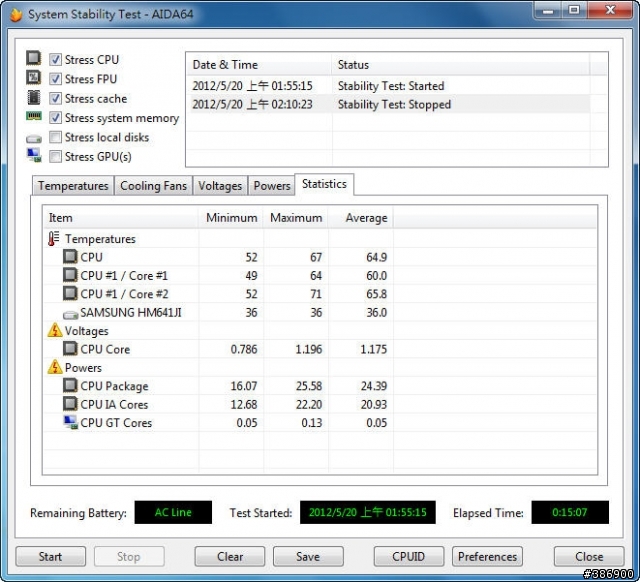Switch to the Voltages tab
The width and height of the screenshot is (640, 582).
click(x=220, y=186)
